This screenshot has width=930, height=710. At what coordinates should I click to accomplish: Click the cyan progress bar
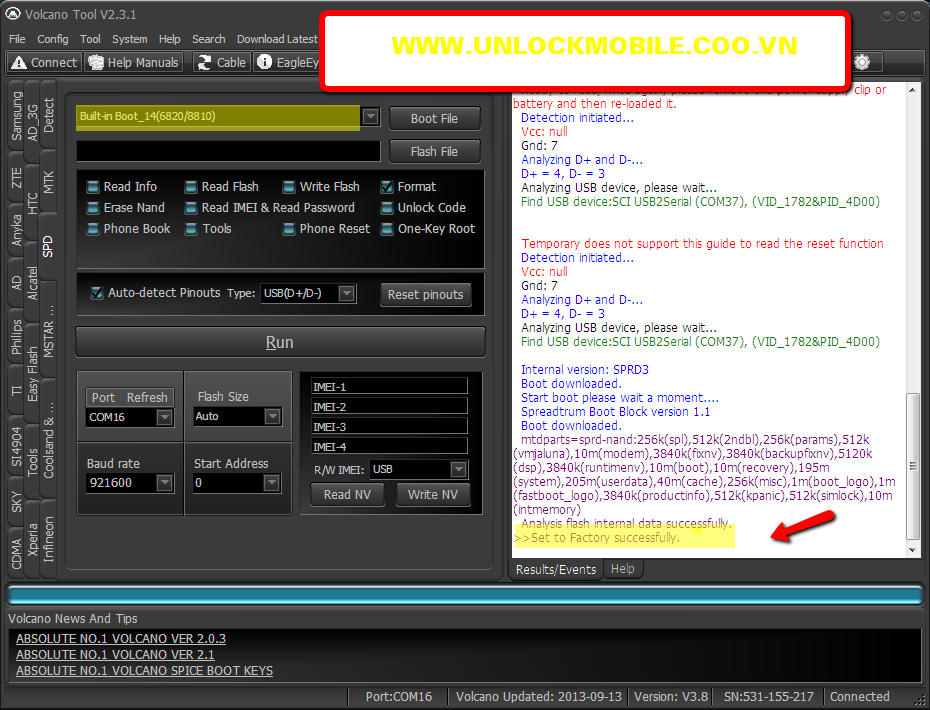pos(465,595)
